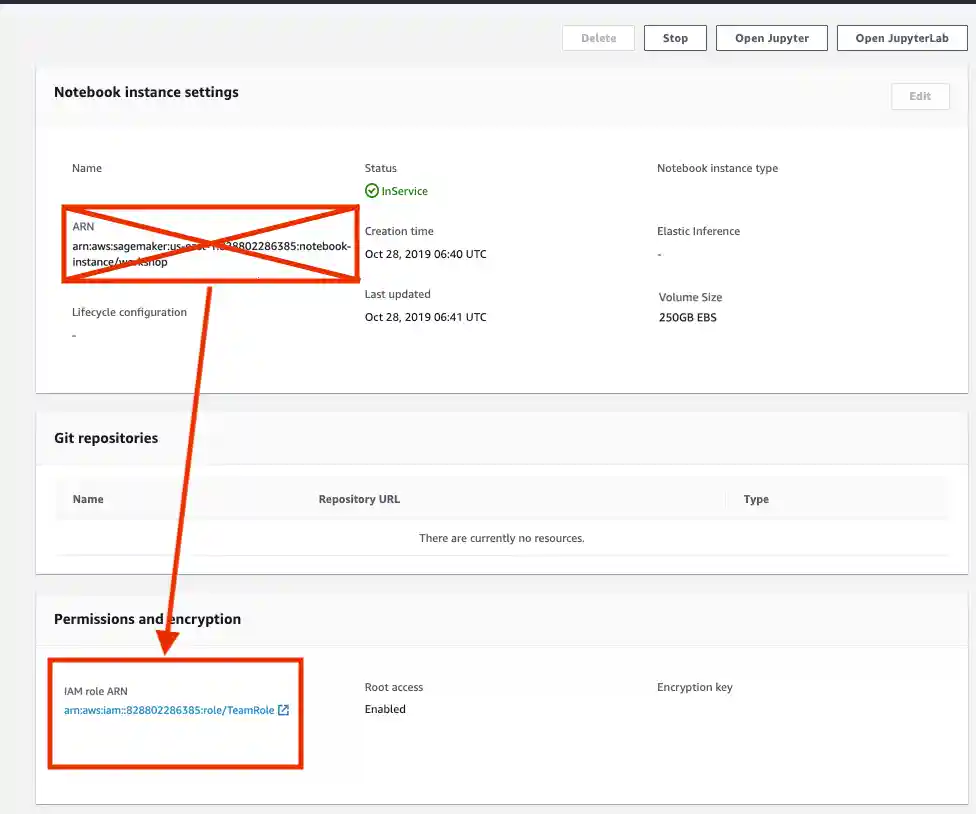Click the external link icon beside TeamRole

click(283, 710)
